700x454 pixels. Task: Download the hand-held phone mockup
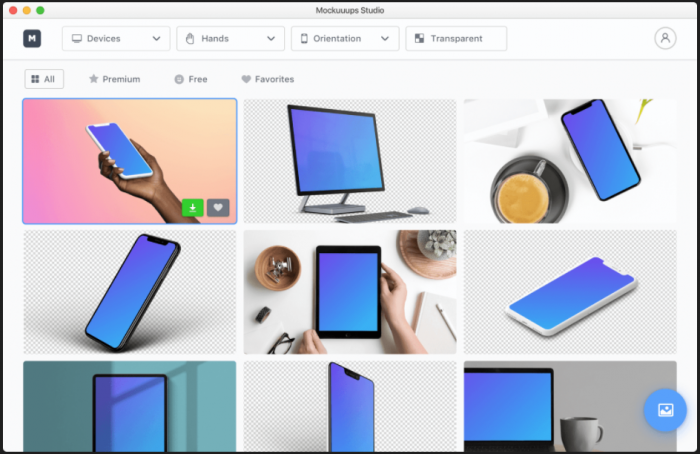click(193, 208)
